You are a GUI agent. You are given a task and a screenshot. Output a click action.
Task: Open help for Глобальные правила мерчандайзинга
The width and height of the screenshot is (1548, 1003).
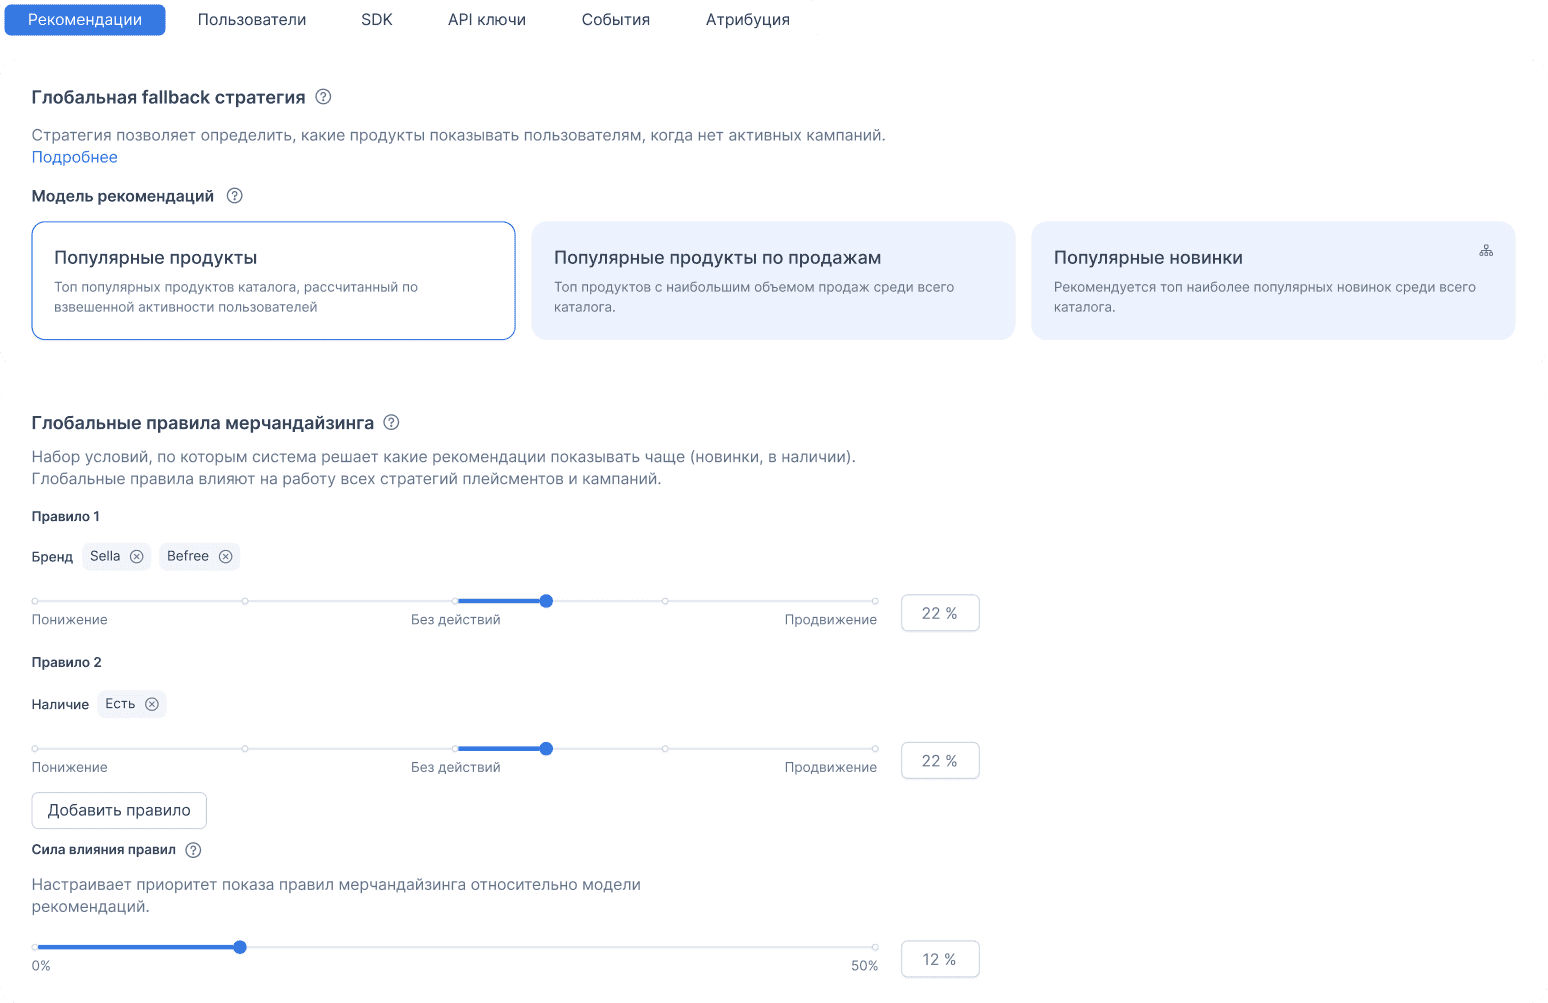(391, 422)
